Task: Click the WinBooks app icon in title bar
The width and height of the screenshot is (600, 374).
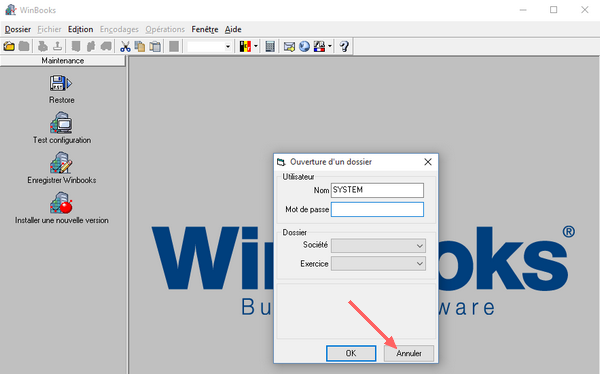Action: tap(10, 10)
